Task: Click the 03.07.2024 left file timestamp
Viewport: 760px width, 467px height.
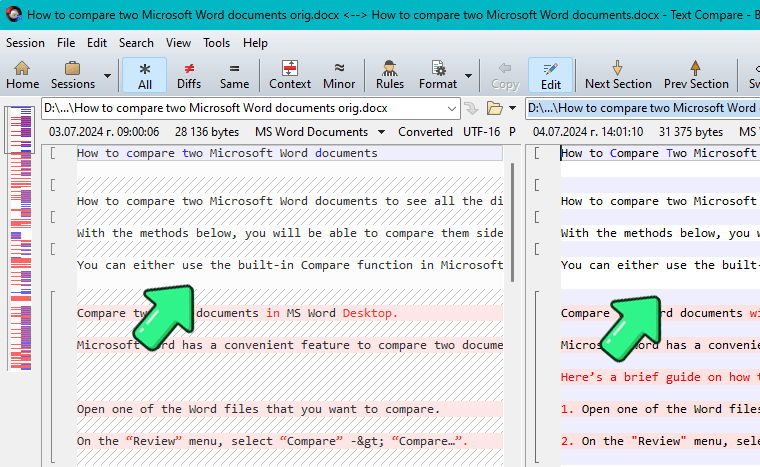Action: [x=104, y=132]
